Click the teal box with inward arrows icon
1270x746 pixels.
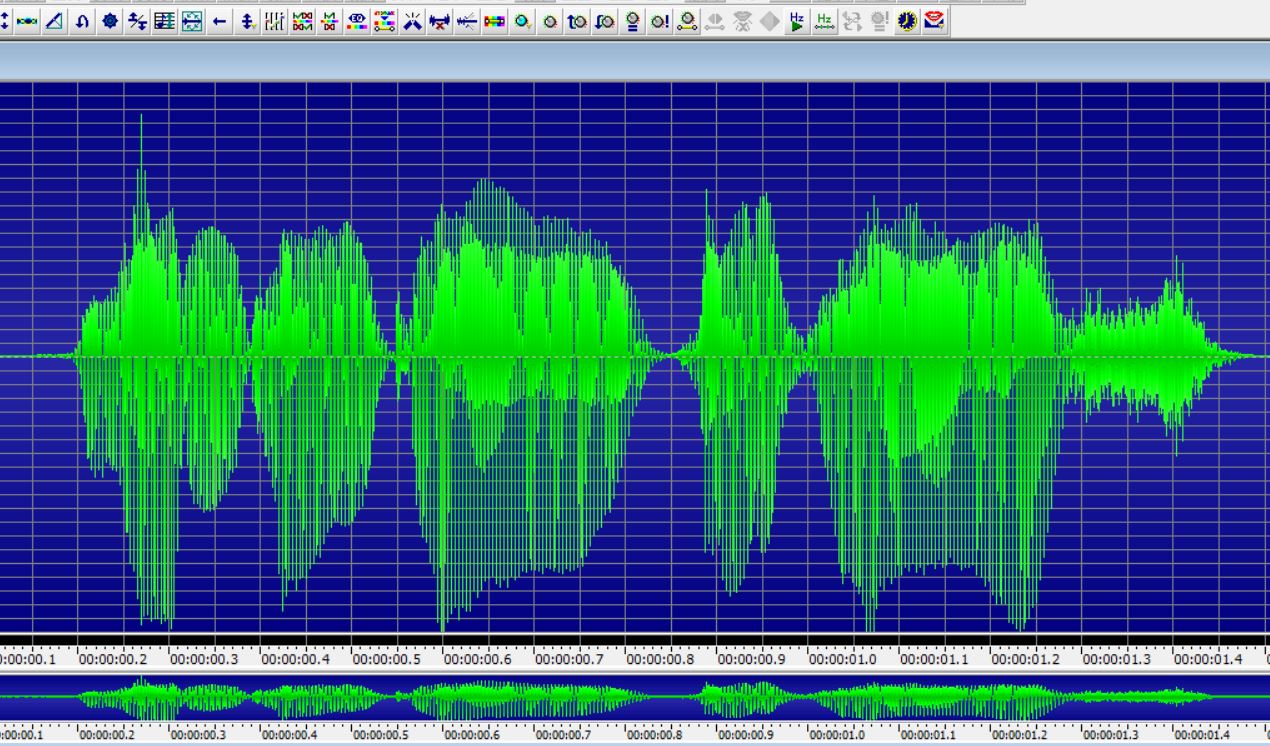click(192, 21)
